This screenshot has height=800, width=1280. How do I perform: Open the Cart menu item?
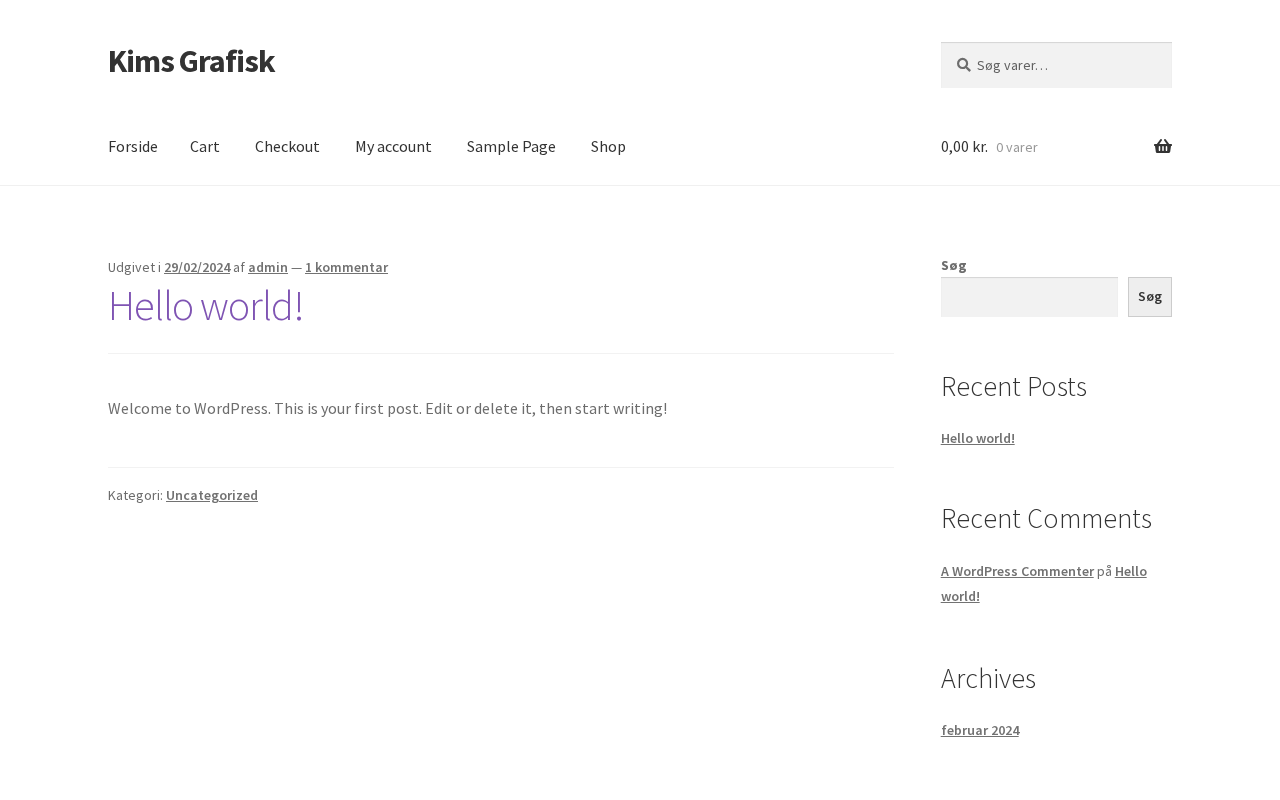(x=205, y=147)
